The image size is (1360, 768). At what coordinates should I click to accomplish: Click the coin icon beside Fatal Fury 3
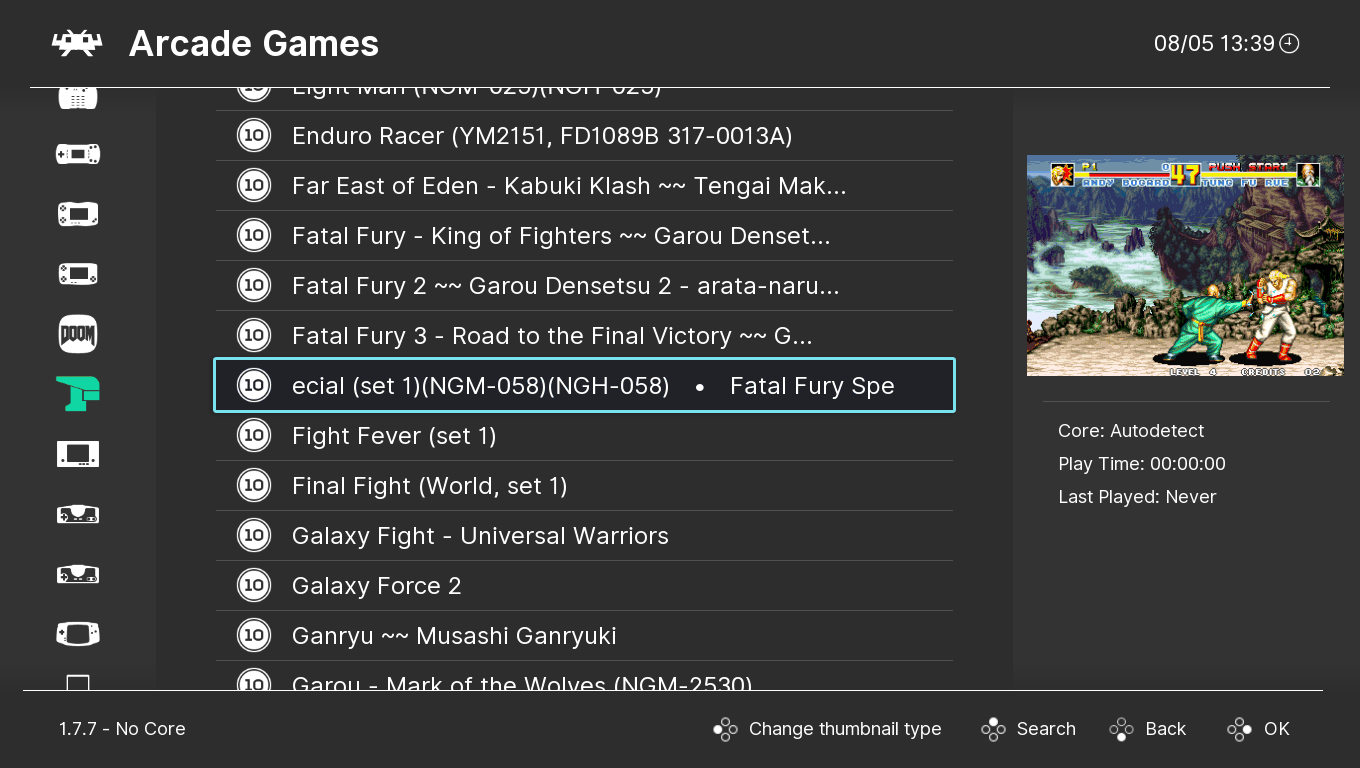click(254, 336)
